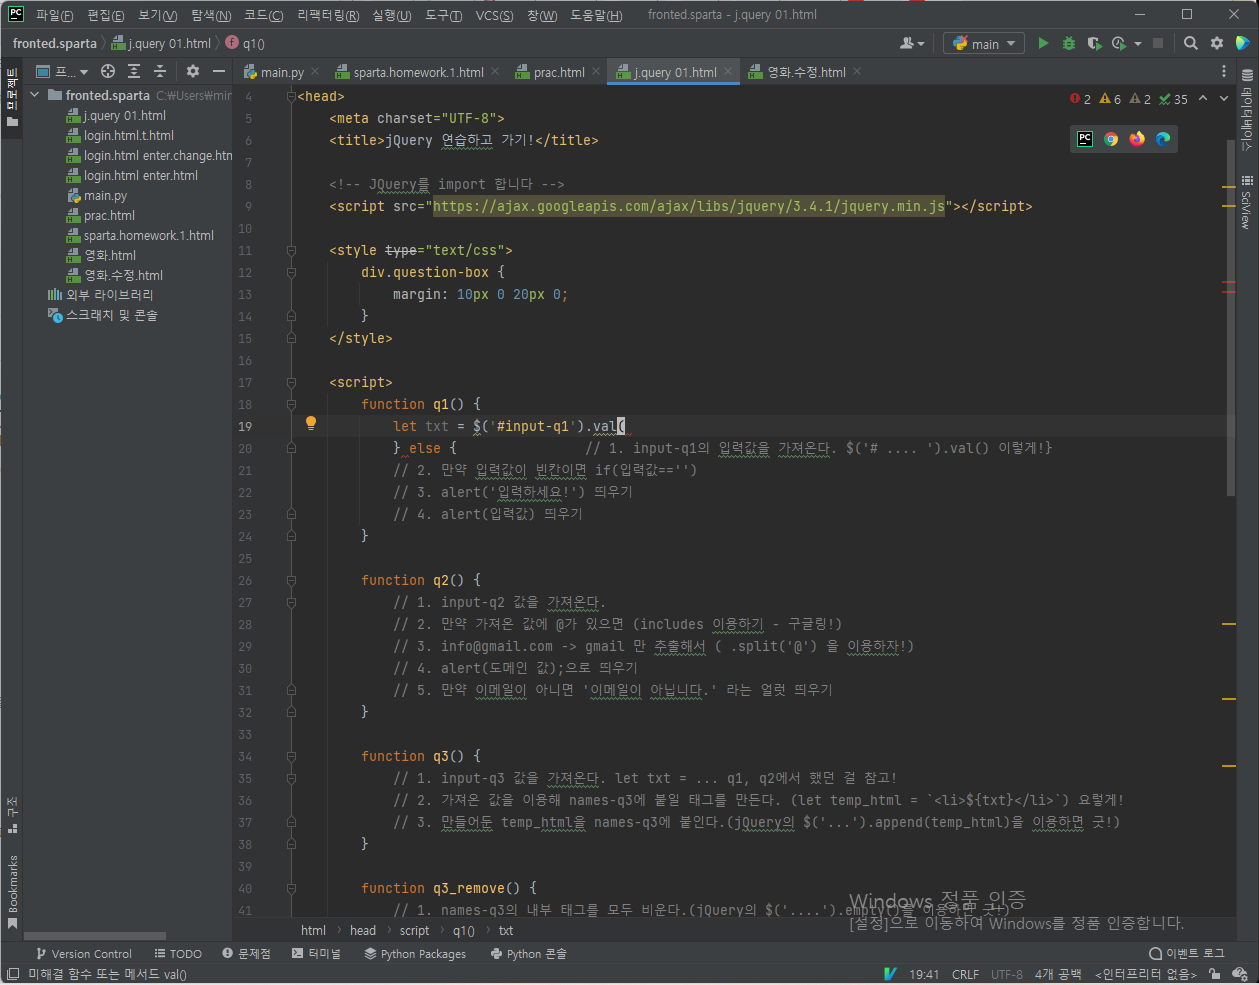Open 이벤트 로그 event log

1187,953
